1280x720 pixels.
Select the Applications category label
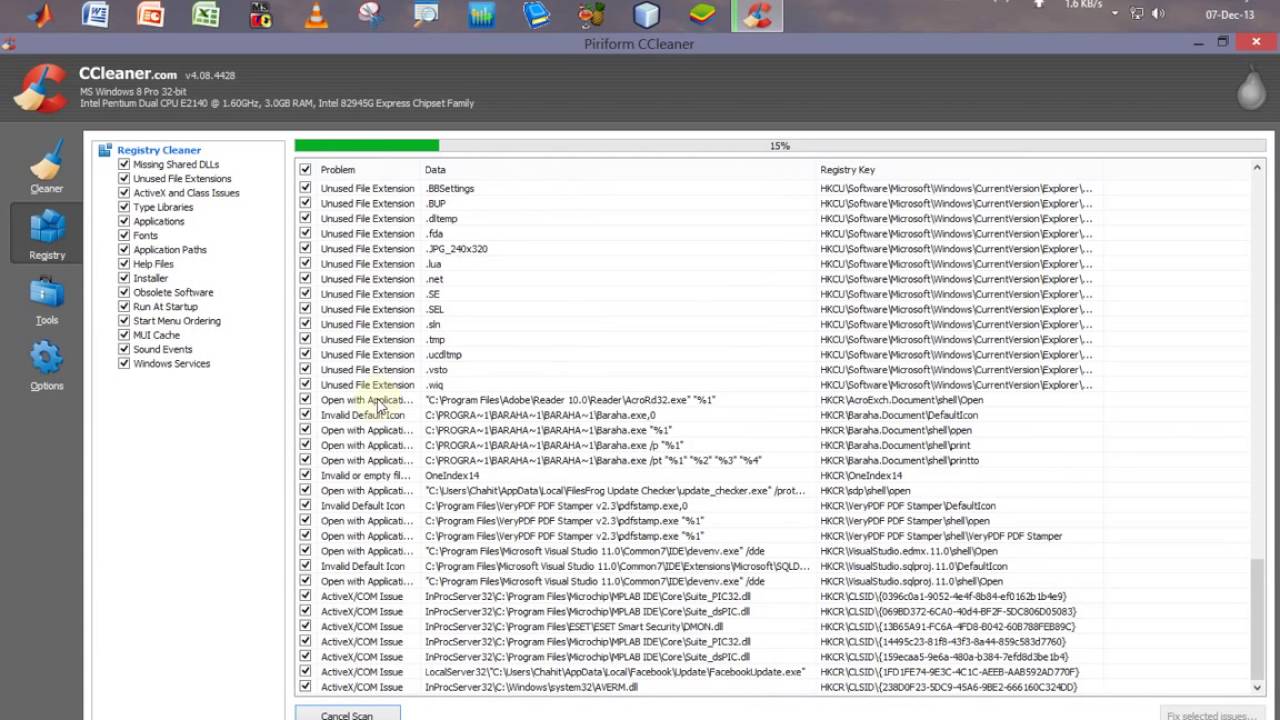pos(159,222)
